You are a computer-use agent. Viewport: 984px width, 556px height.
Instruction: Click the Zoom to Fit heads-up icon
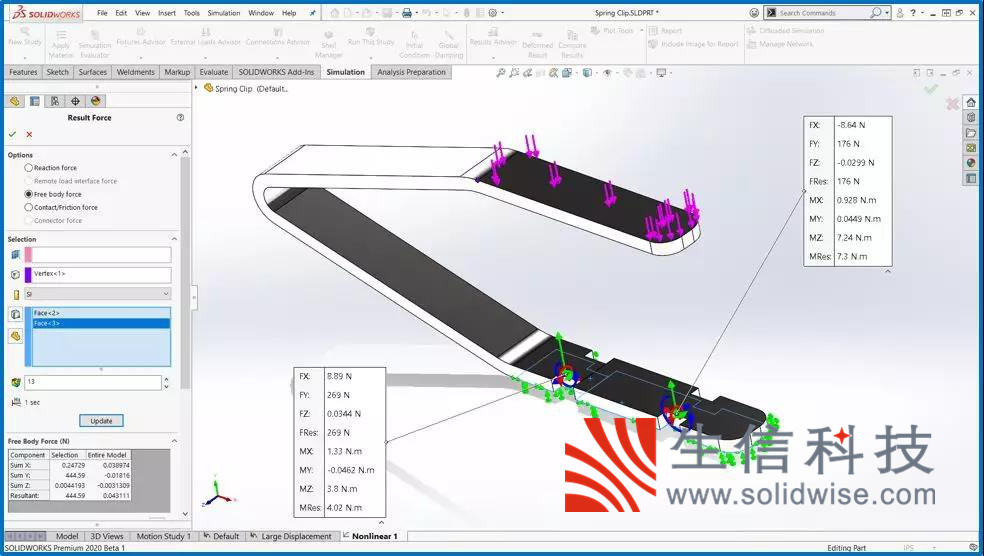click(501, 73)
